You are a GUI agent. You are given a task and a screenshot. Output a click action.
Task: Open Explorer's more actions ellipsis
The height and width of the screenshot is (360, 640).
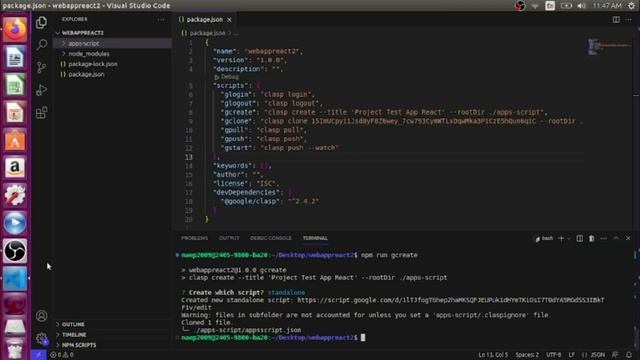161,19
